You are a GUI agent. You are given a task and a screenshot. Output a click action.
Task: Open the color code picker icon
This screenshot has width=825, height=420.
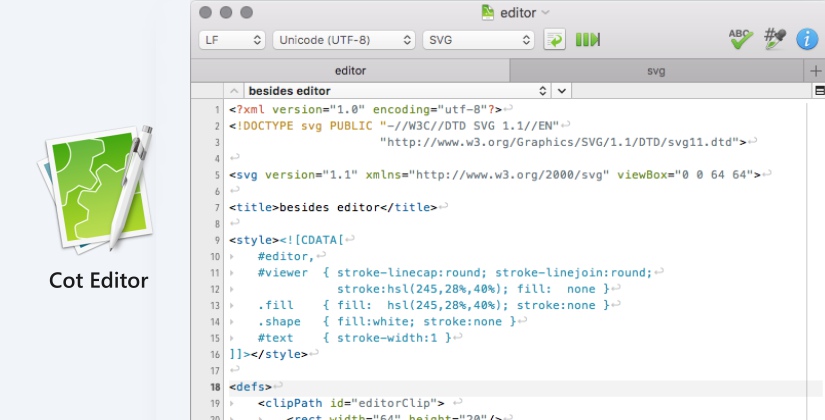[774, 39]
